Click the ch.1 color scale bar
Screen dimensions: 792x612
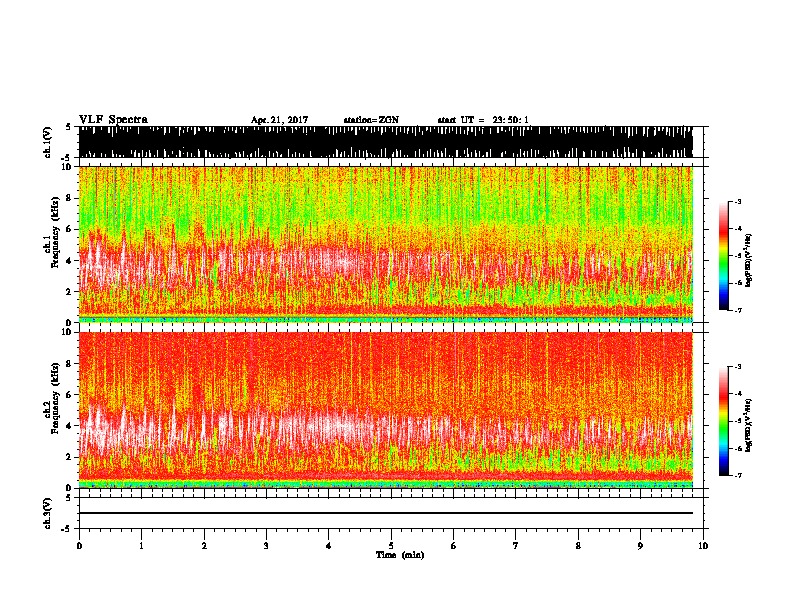tap(723, 256)
